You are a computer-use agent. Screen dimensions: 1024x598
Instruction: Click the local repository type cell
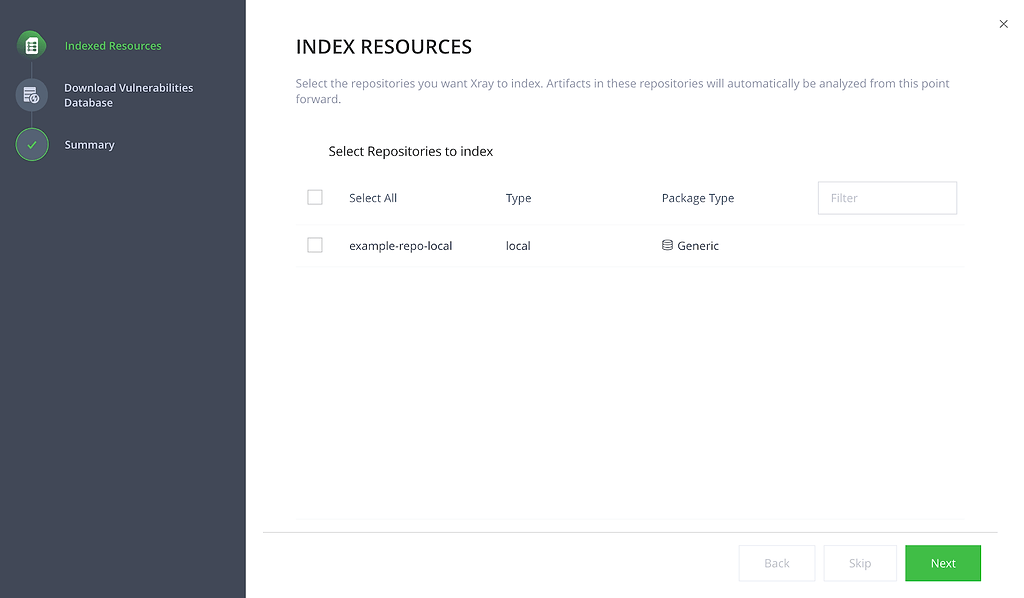pos(518,245)
